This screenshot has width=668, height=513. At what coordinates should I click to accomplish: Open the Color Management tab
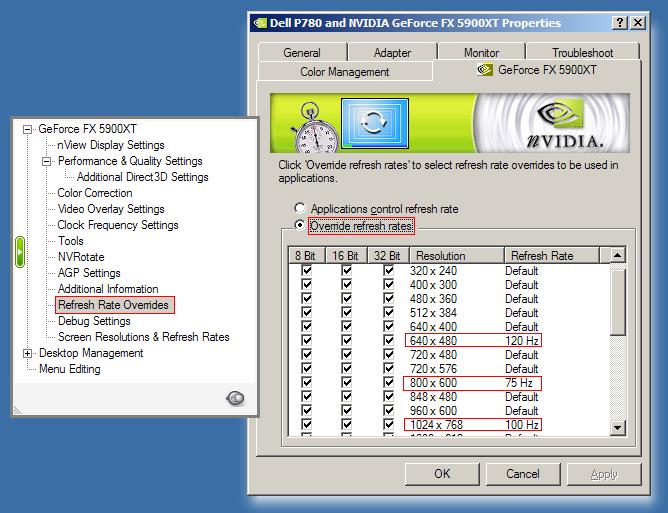pyautogui.click(x=345, y=71)
